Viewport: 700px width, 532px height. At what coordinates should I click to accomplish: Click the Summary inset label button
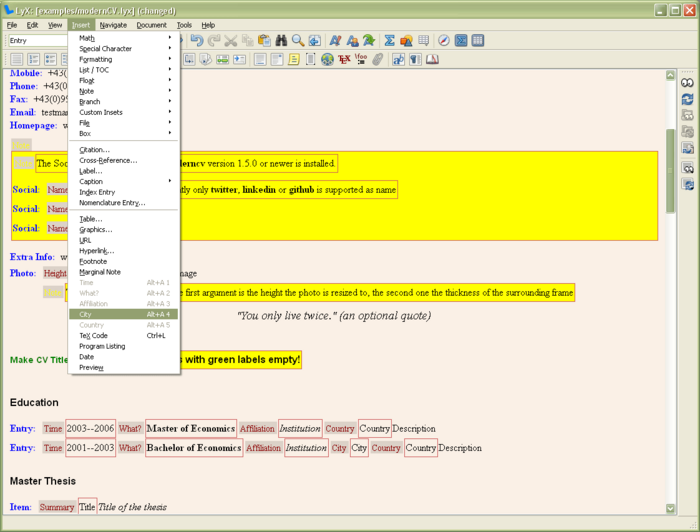point(57,507)
